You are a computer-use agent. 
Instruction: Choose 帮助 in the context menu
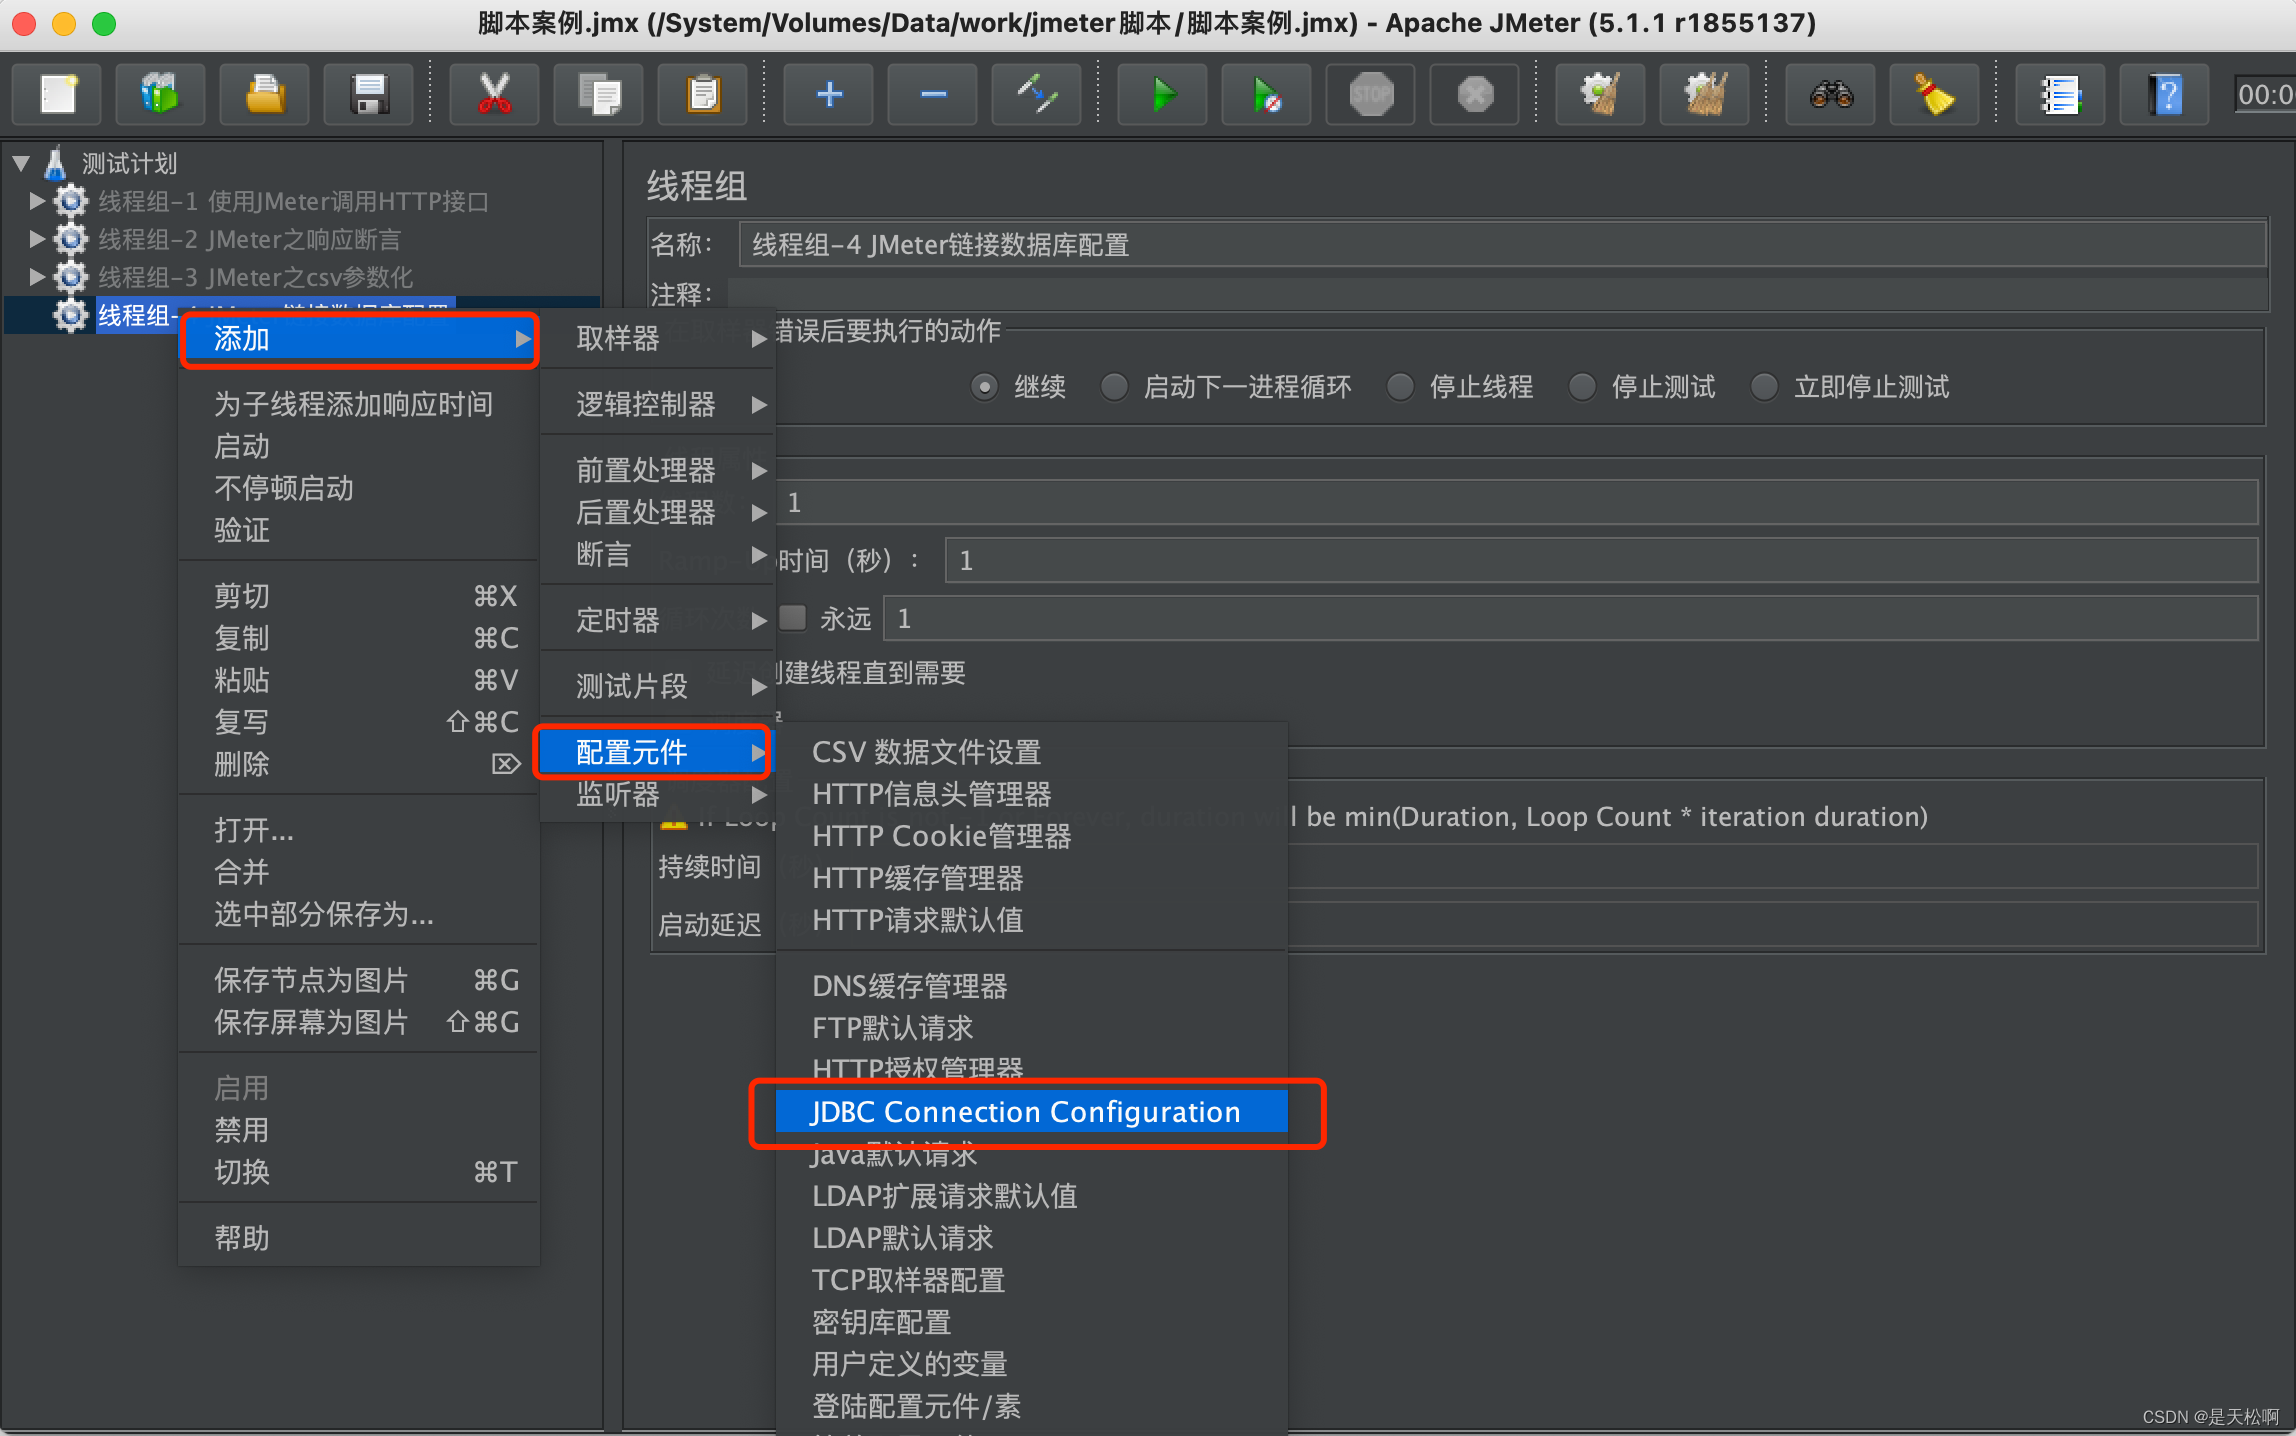[360, 1238]
